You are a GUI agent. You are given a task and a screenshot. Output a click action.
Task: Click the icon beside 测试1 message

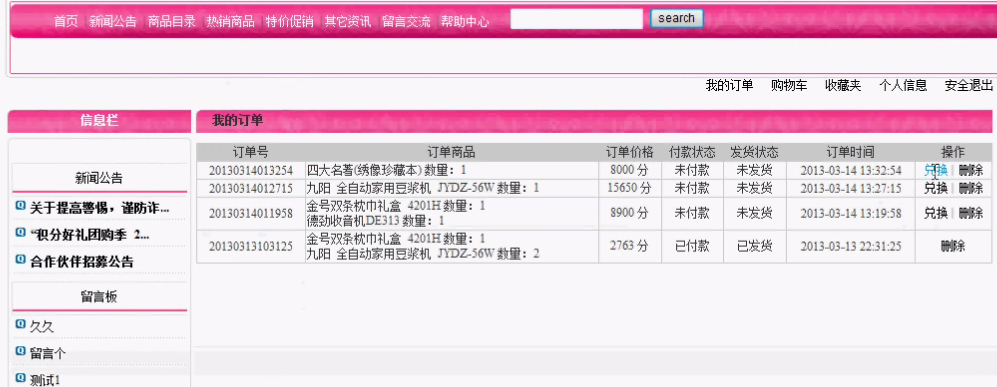pyautogui.click(x=20, y=378)
